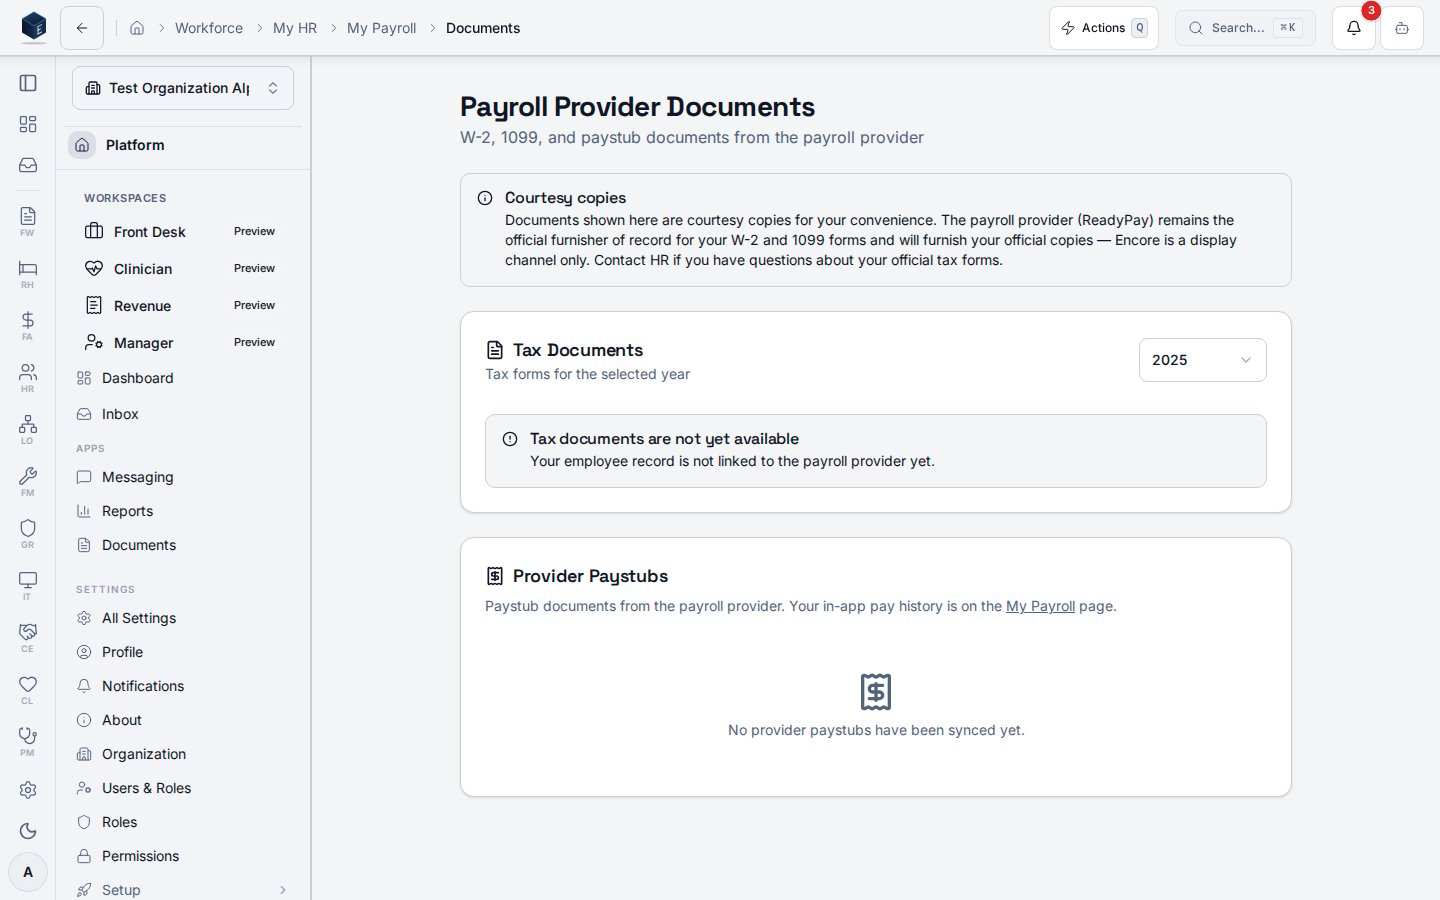Go to Dashboard in sidebar
Image resolution: width=1440 pixels, height=900 pixels.
tap(183, 378)
